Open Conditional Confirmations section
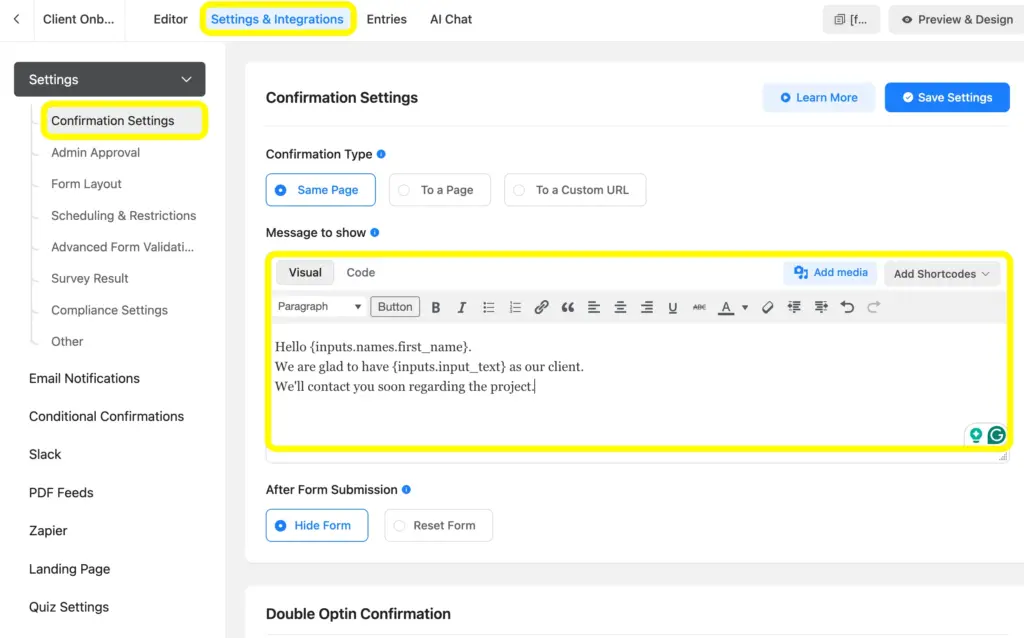Viewport: 1024px width, 638px height. [106, 417]
